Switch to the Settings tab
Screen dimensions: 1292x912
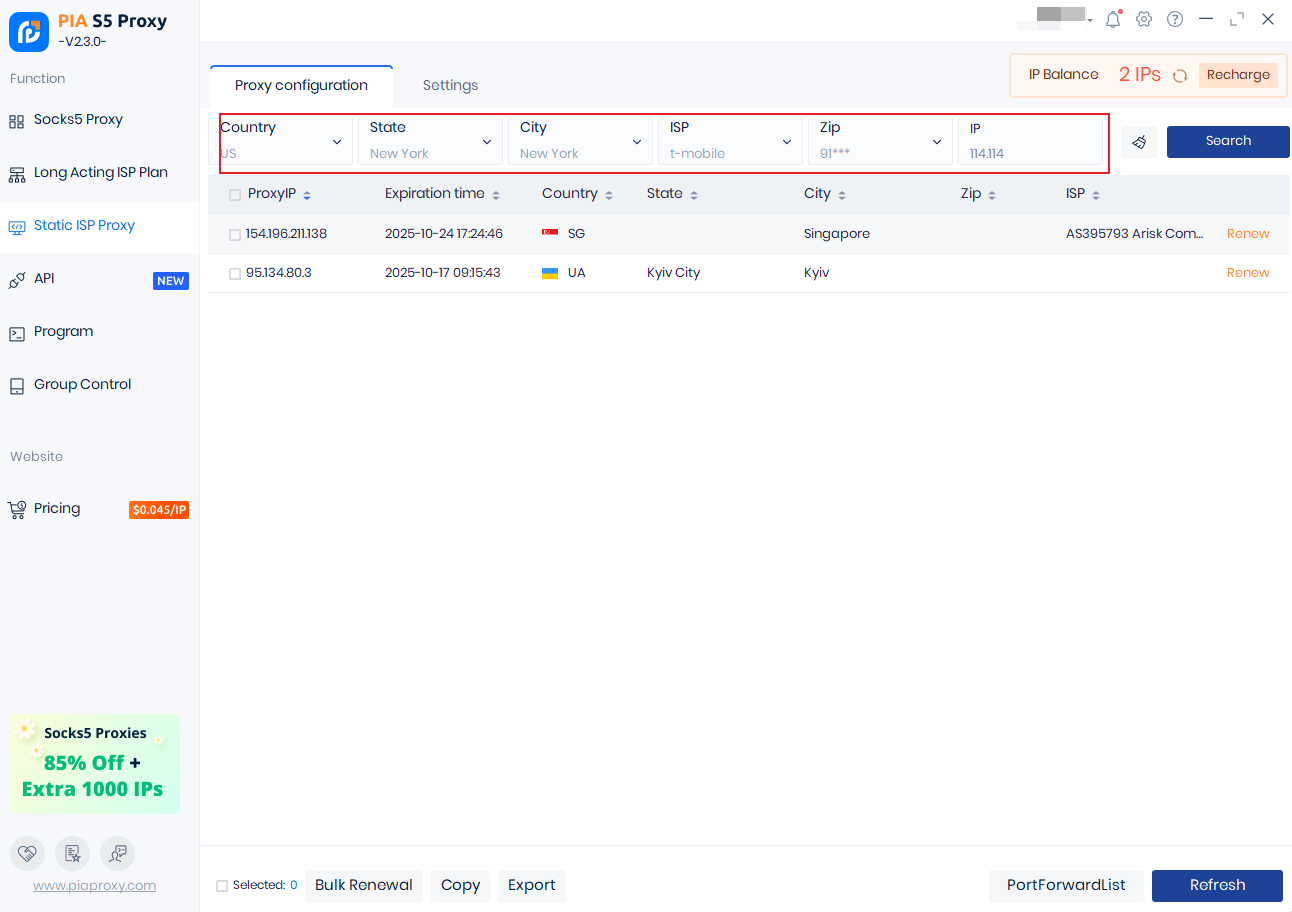pyautogui.click(x=450, y=86)
